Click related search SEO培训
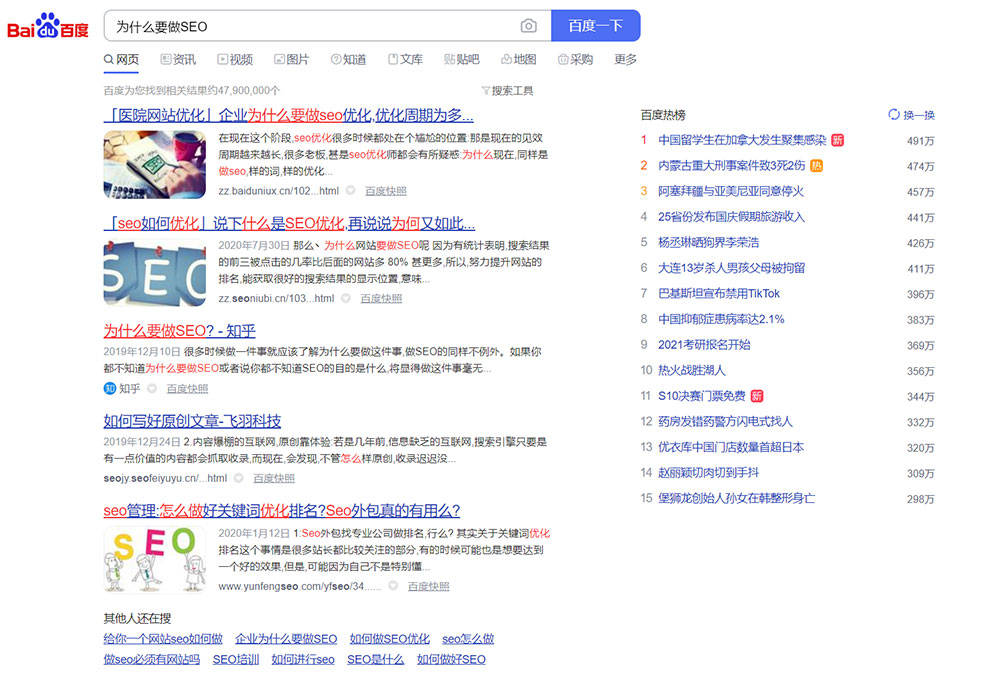Screen dimensions: 1000x682 click(x=236, y=659)
